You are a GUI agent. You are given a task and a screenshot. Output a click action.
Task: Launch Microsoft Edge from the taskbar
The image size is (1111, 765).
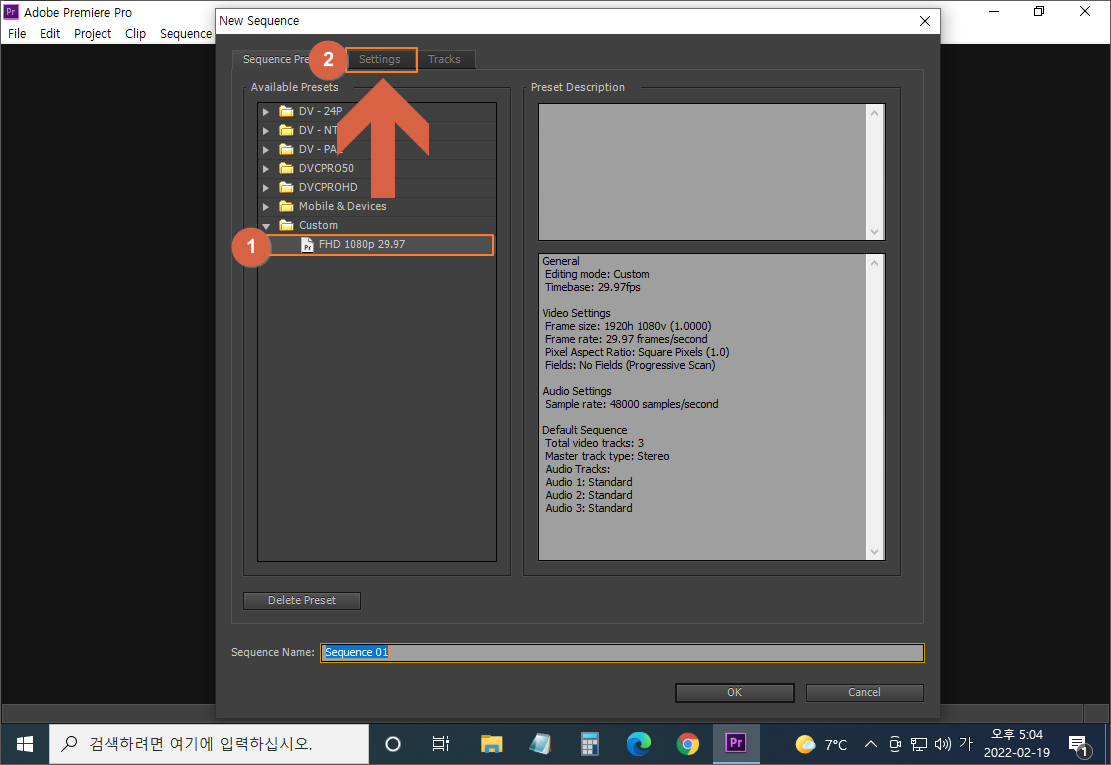point(638,744)
